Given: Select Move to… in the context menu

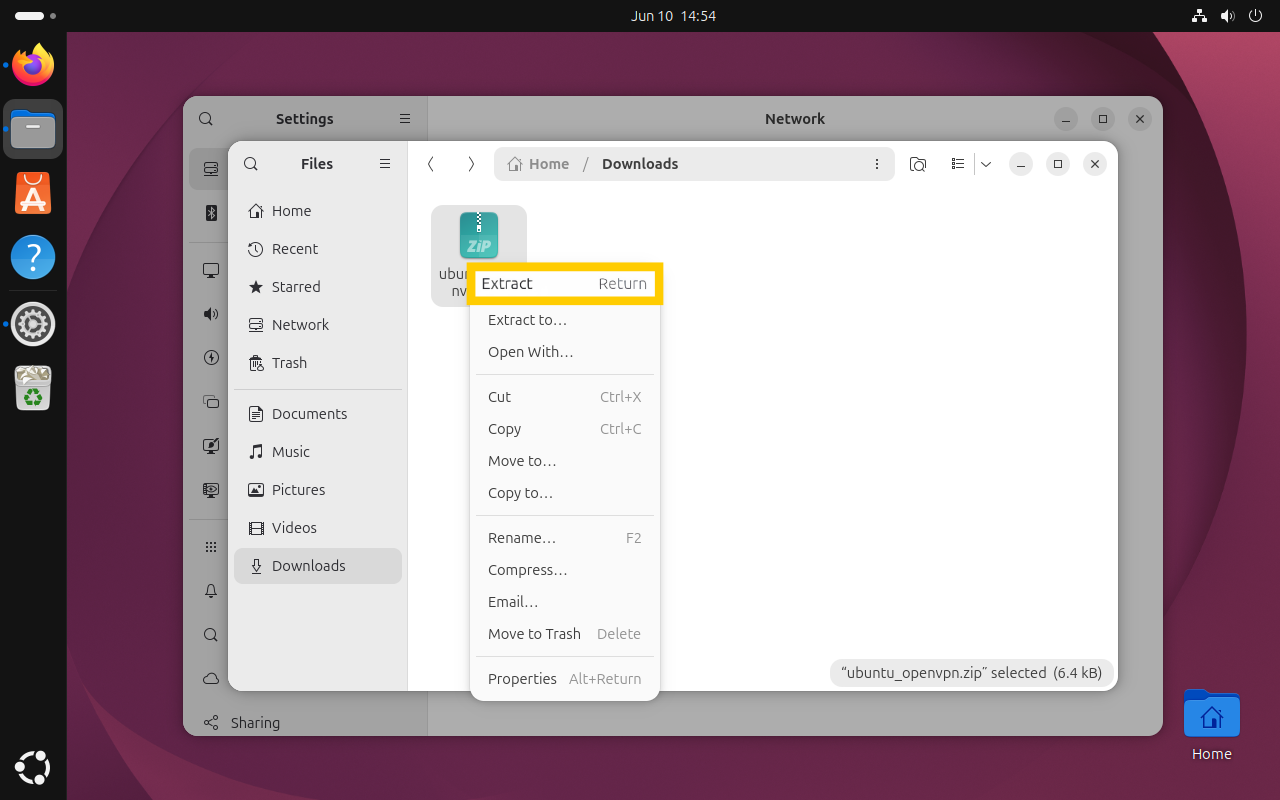Looking at the screenshot, I should 564,461.
